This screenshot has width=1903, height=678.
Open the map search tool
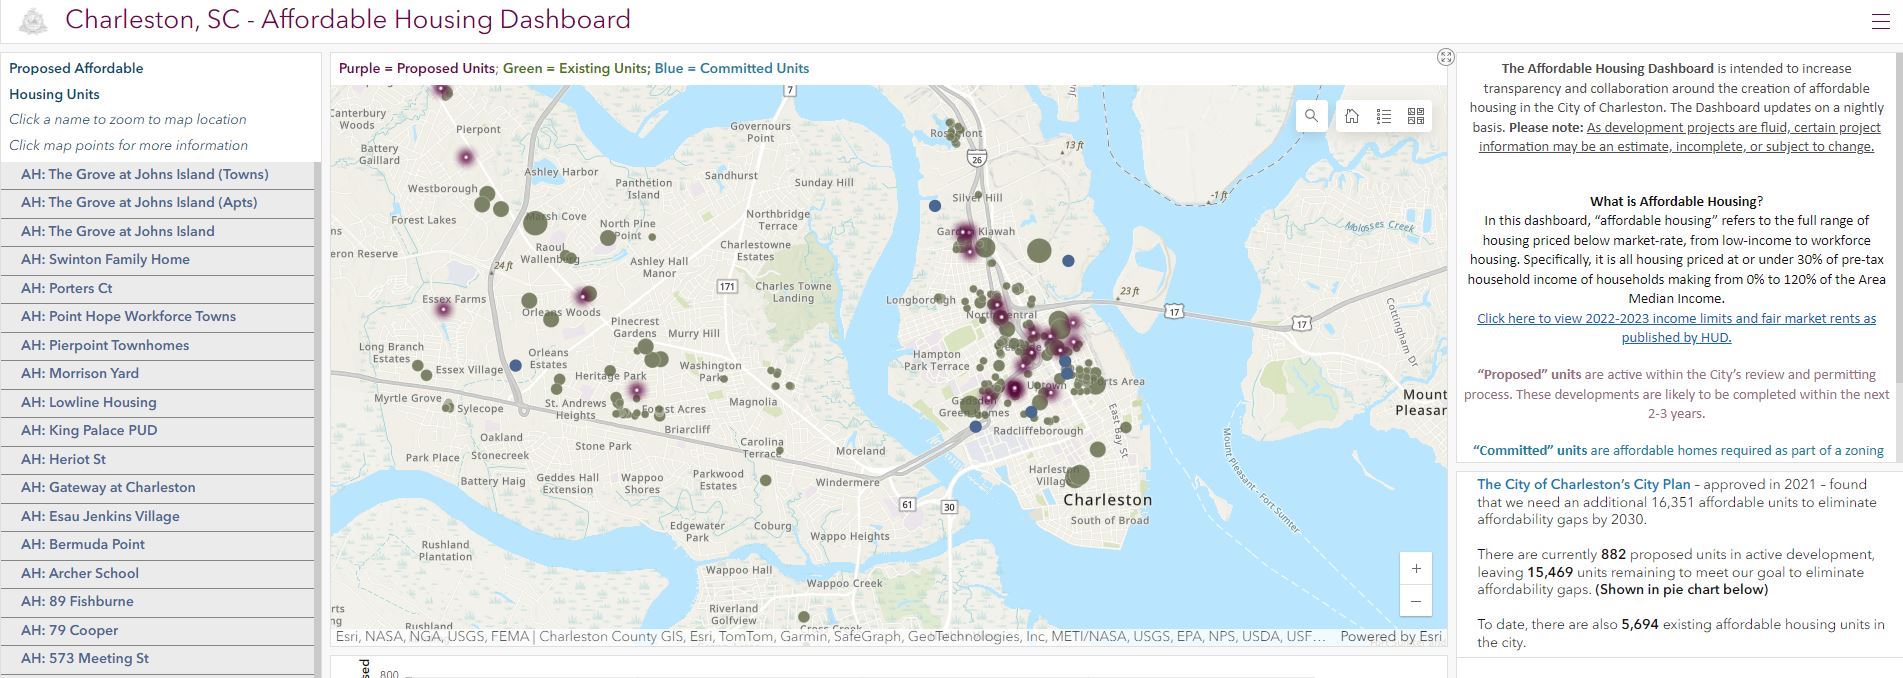coord(1311,116)
